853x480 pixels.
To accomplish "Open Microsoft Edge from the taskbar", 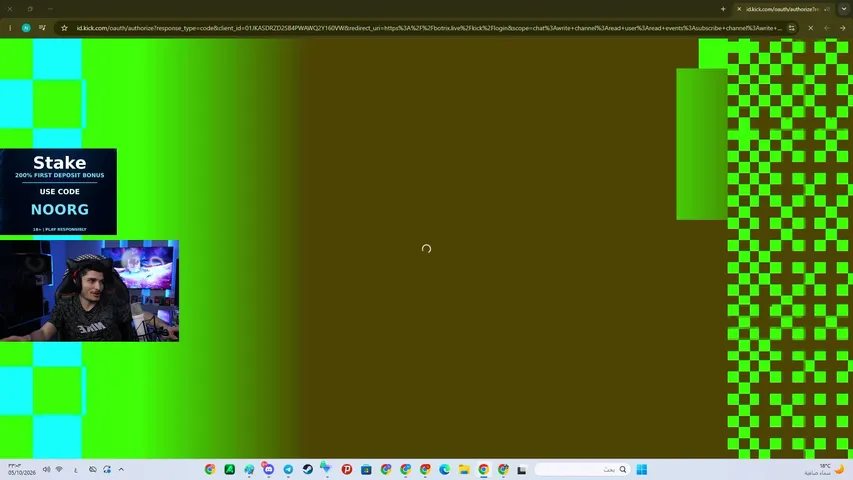I will click(x=444, y=469).
